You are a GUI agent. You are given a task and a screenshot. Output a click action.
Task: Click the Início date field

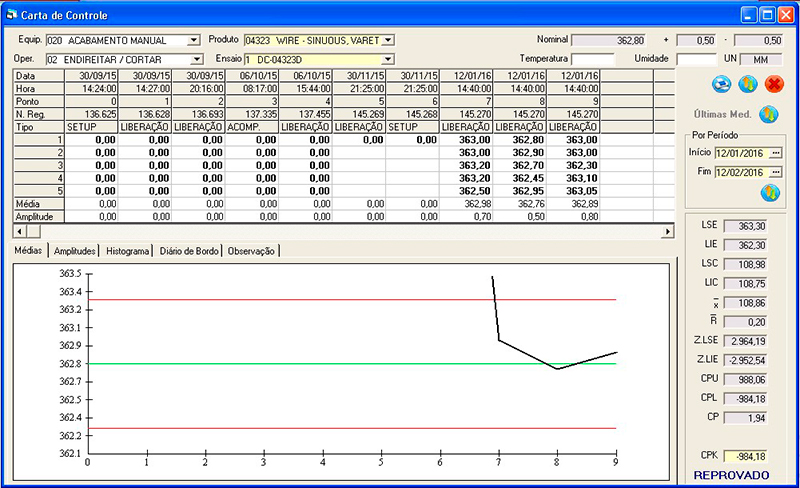click(742, 153)
